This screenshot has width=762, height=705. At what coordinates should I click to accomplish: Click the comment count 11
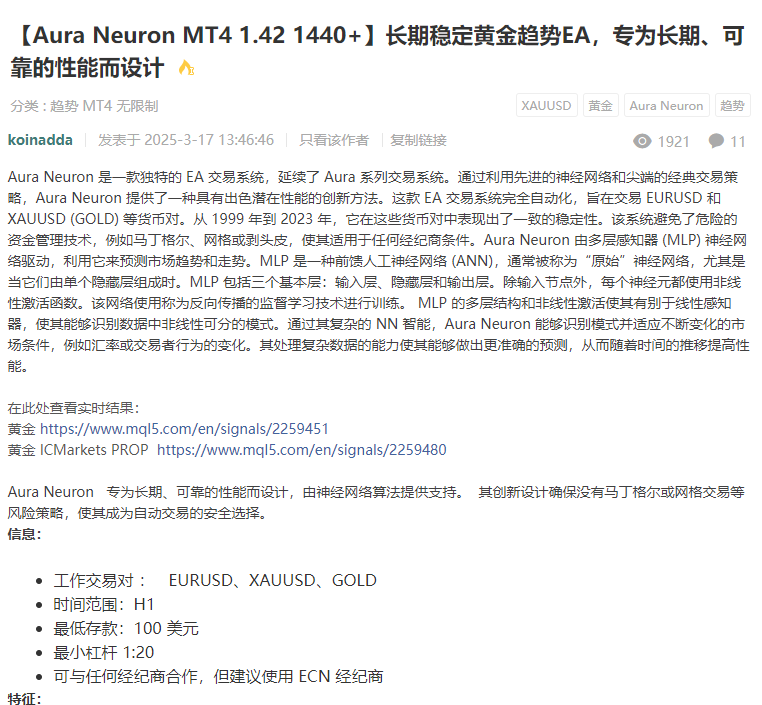(738, 141)
